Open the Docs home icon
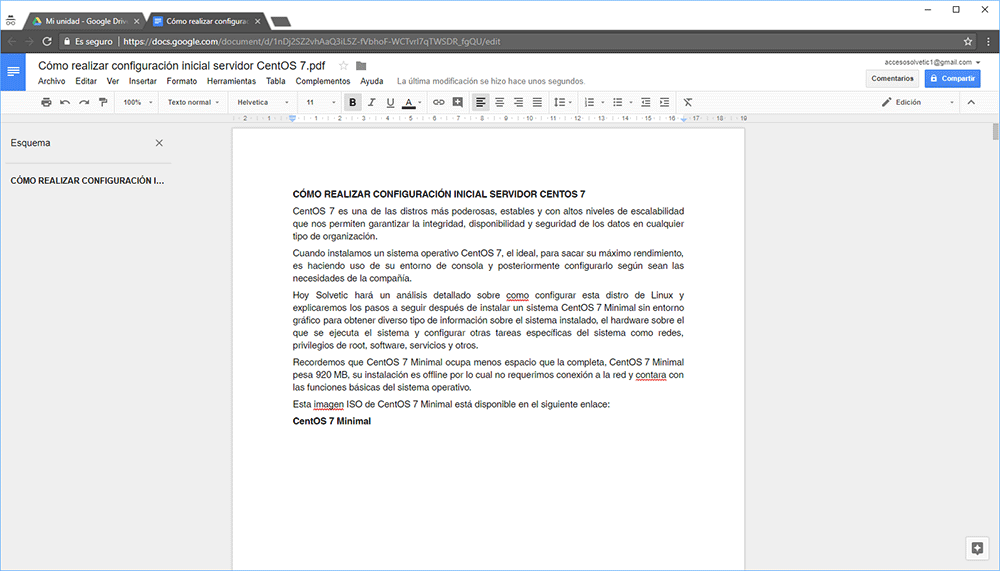The width and height of the screenshot is (1000, 571). 13,72
